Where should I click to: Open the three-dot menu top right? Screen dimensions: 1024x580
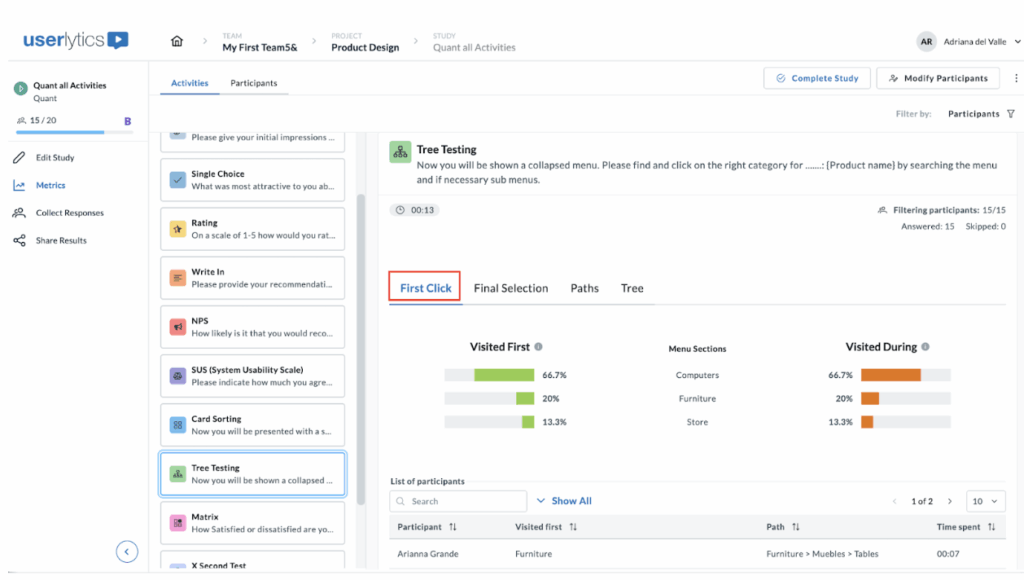[1016, 77]
